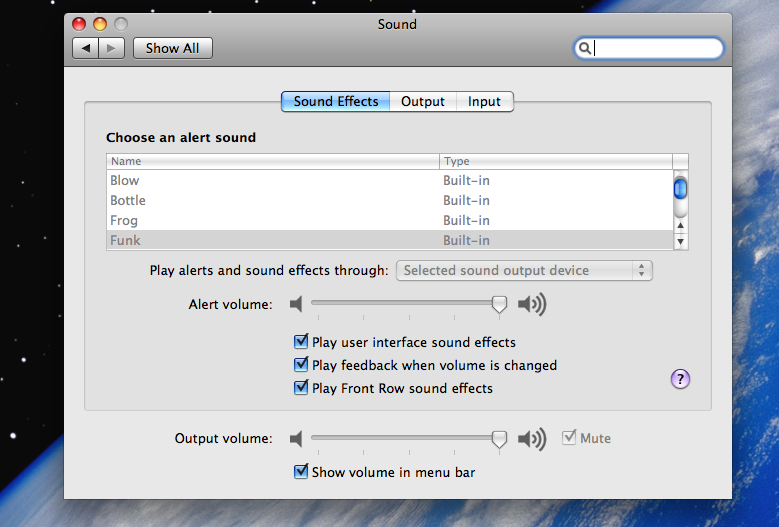779x527 pixels.
Task: Click the blue scrollbar thumb in alert list
Action: pyautogui.click(x=681, y=189)
